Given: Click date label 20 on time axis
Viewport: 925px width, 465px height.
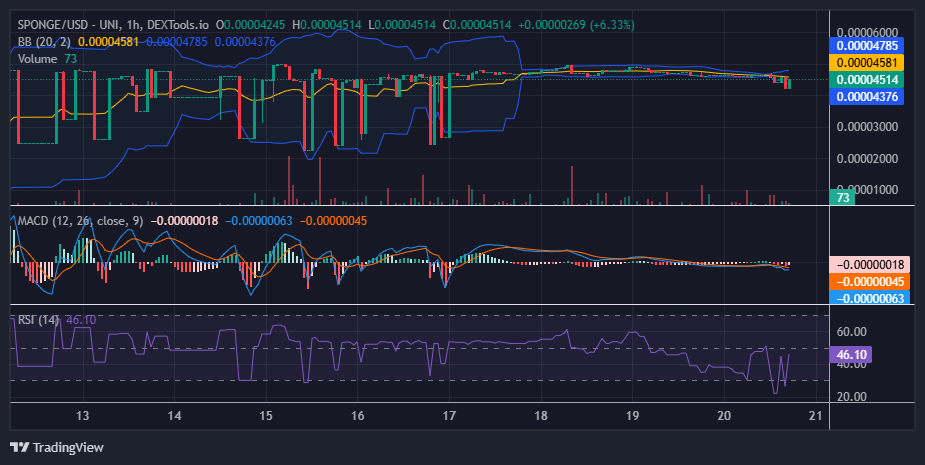Looking at the screenshot, I should click(724, 415).
